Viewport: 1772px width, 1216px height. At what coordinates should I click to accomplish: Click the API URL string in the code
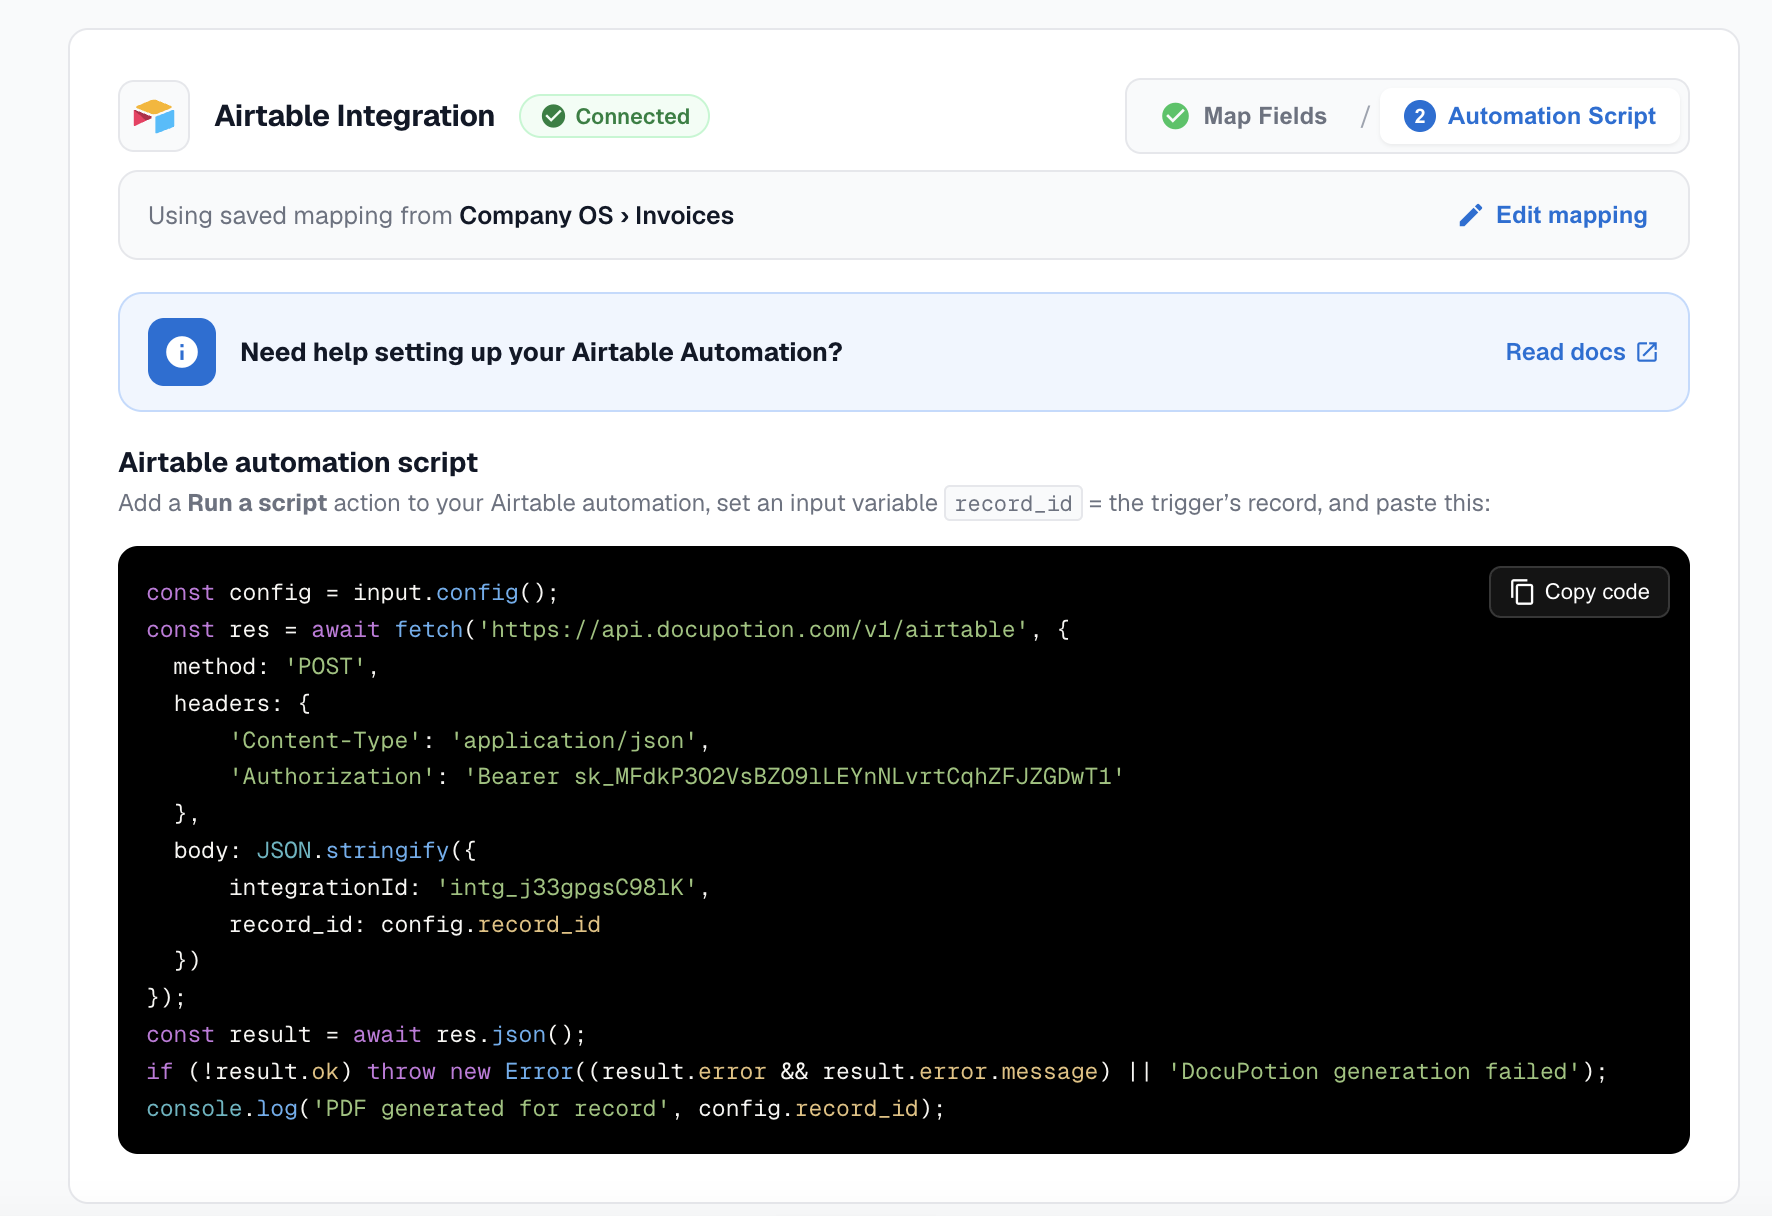754,629
